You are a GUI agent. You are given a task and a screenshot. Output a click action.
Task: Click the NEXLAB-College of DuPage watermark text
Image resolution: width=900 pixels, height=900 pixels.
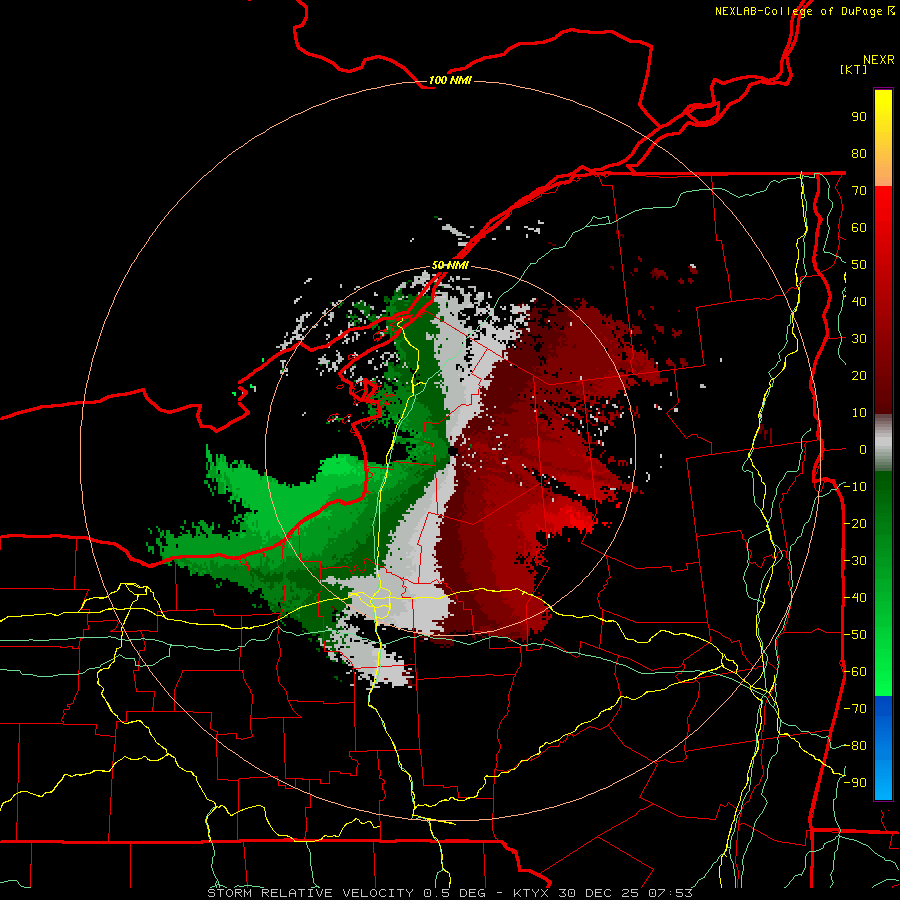[804, 11]
